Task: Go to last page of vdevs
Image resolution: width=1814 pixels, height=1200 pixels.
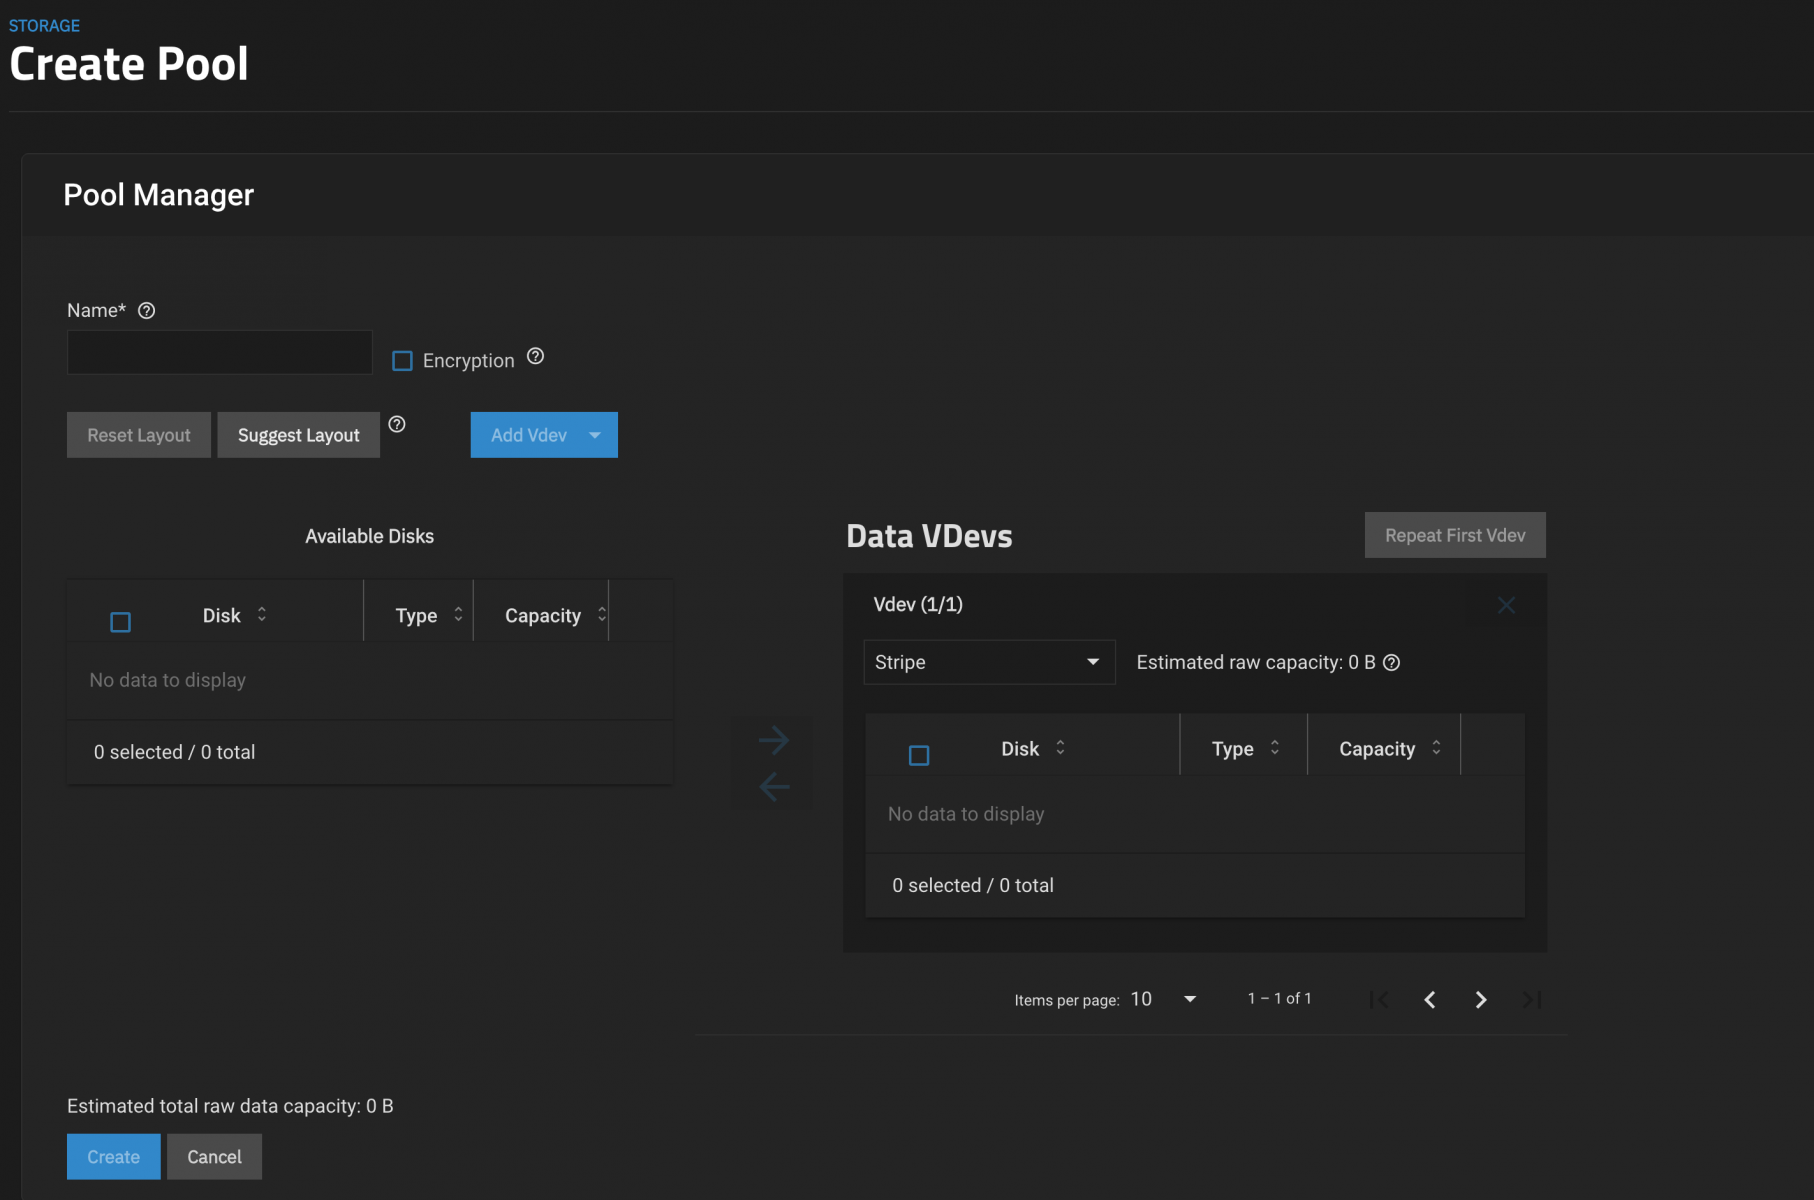Action: tap(1532, 999)
